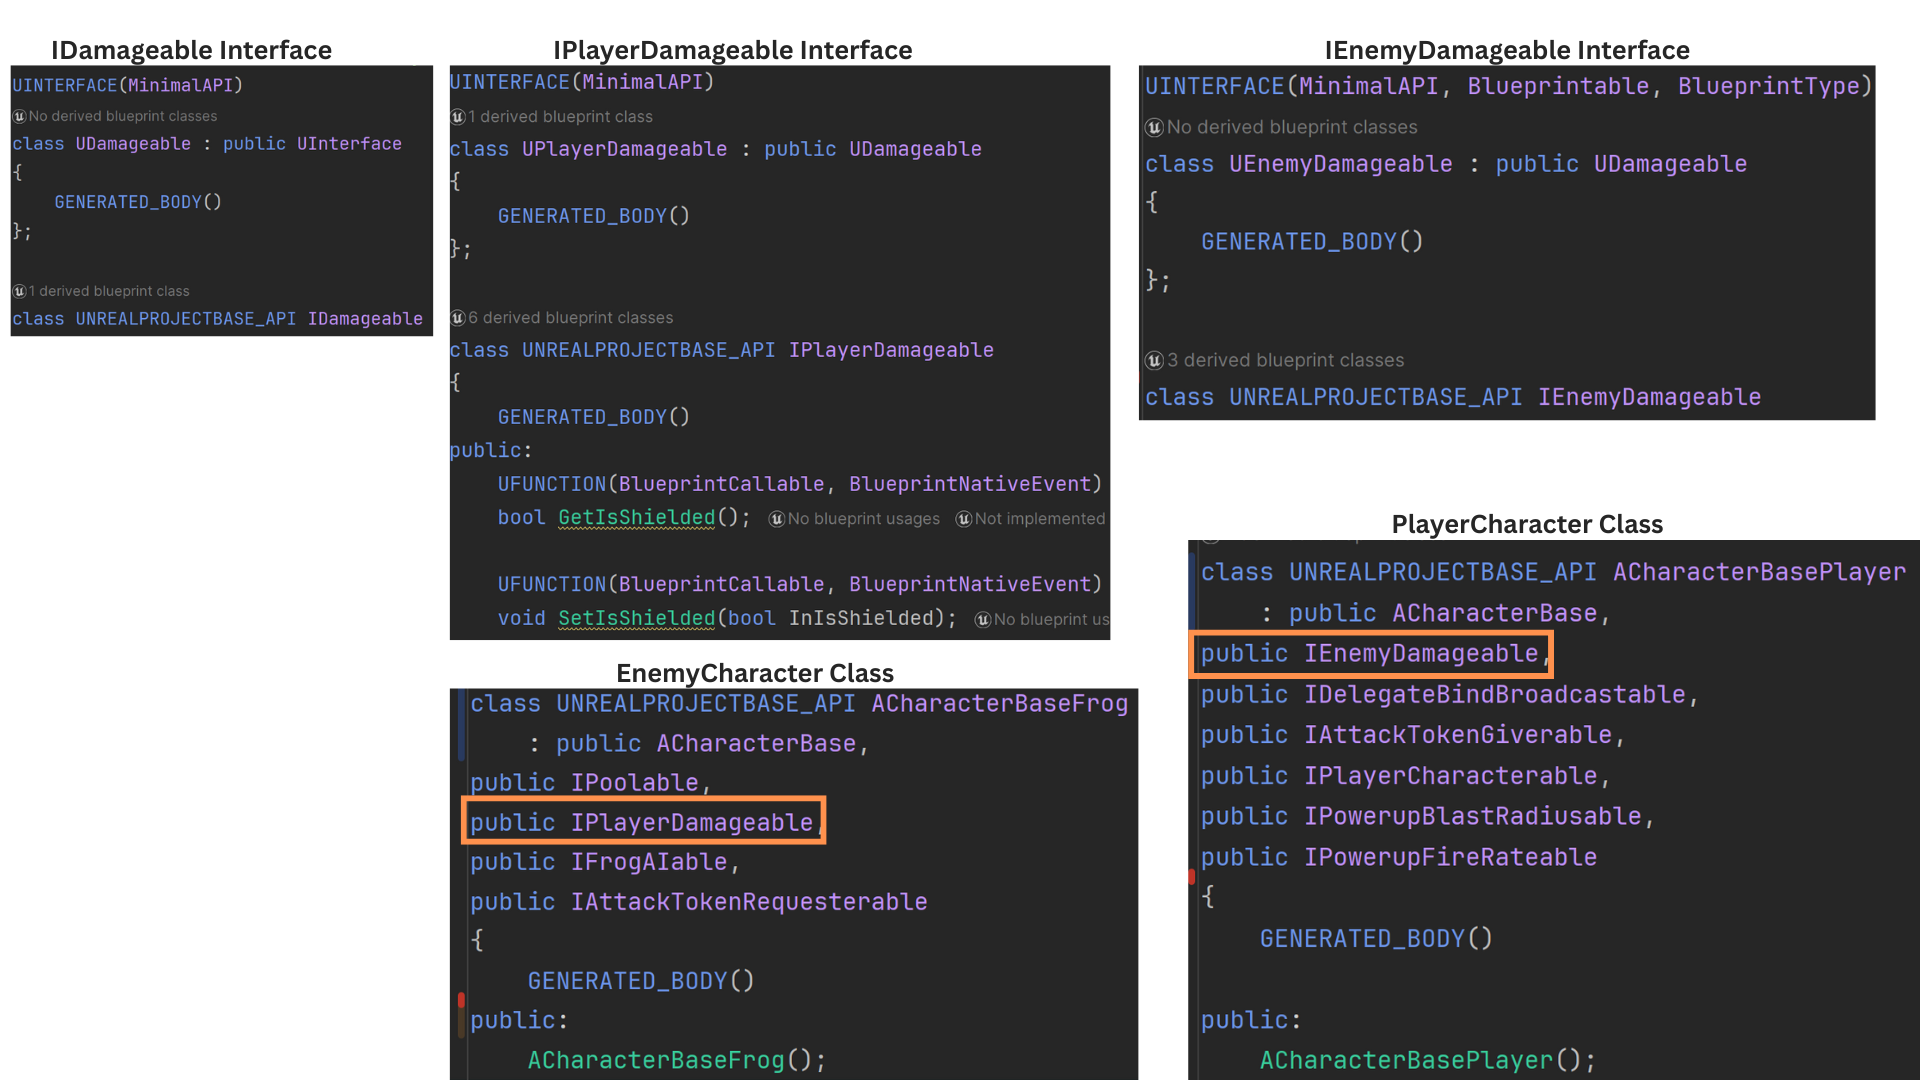Click highlighted IPlayerDamageable in Frog class
Viewport: 1920px width, 1080px height.
691,822
